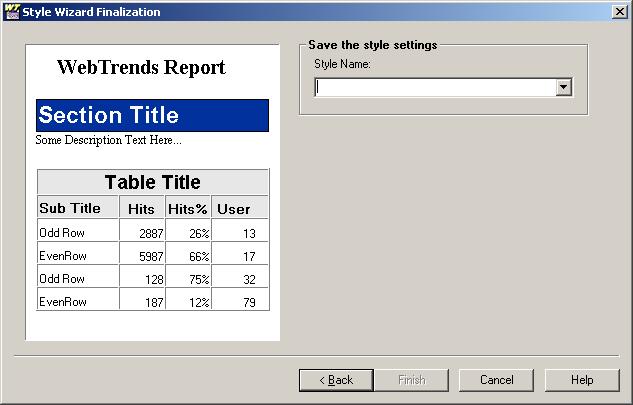Open Help for the wizard

pos(582,380)
